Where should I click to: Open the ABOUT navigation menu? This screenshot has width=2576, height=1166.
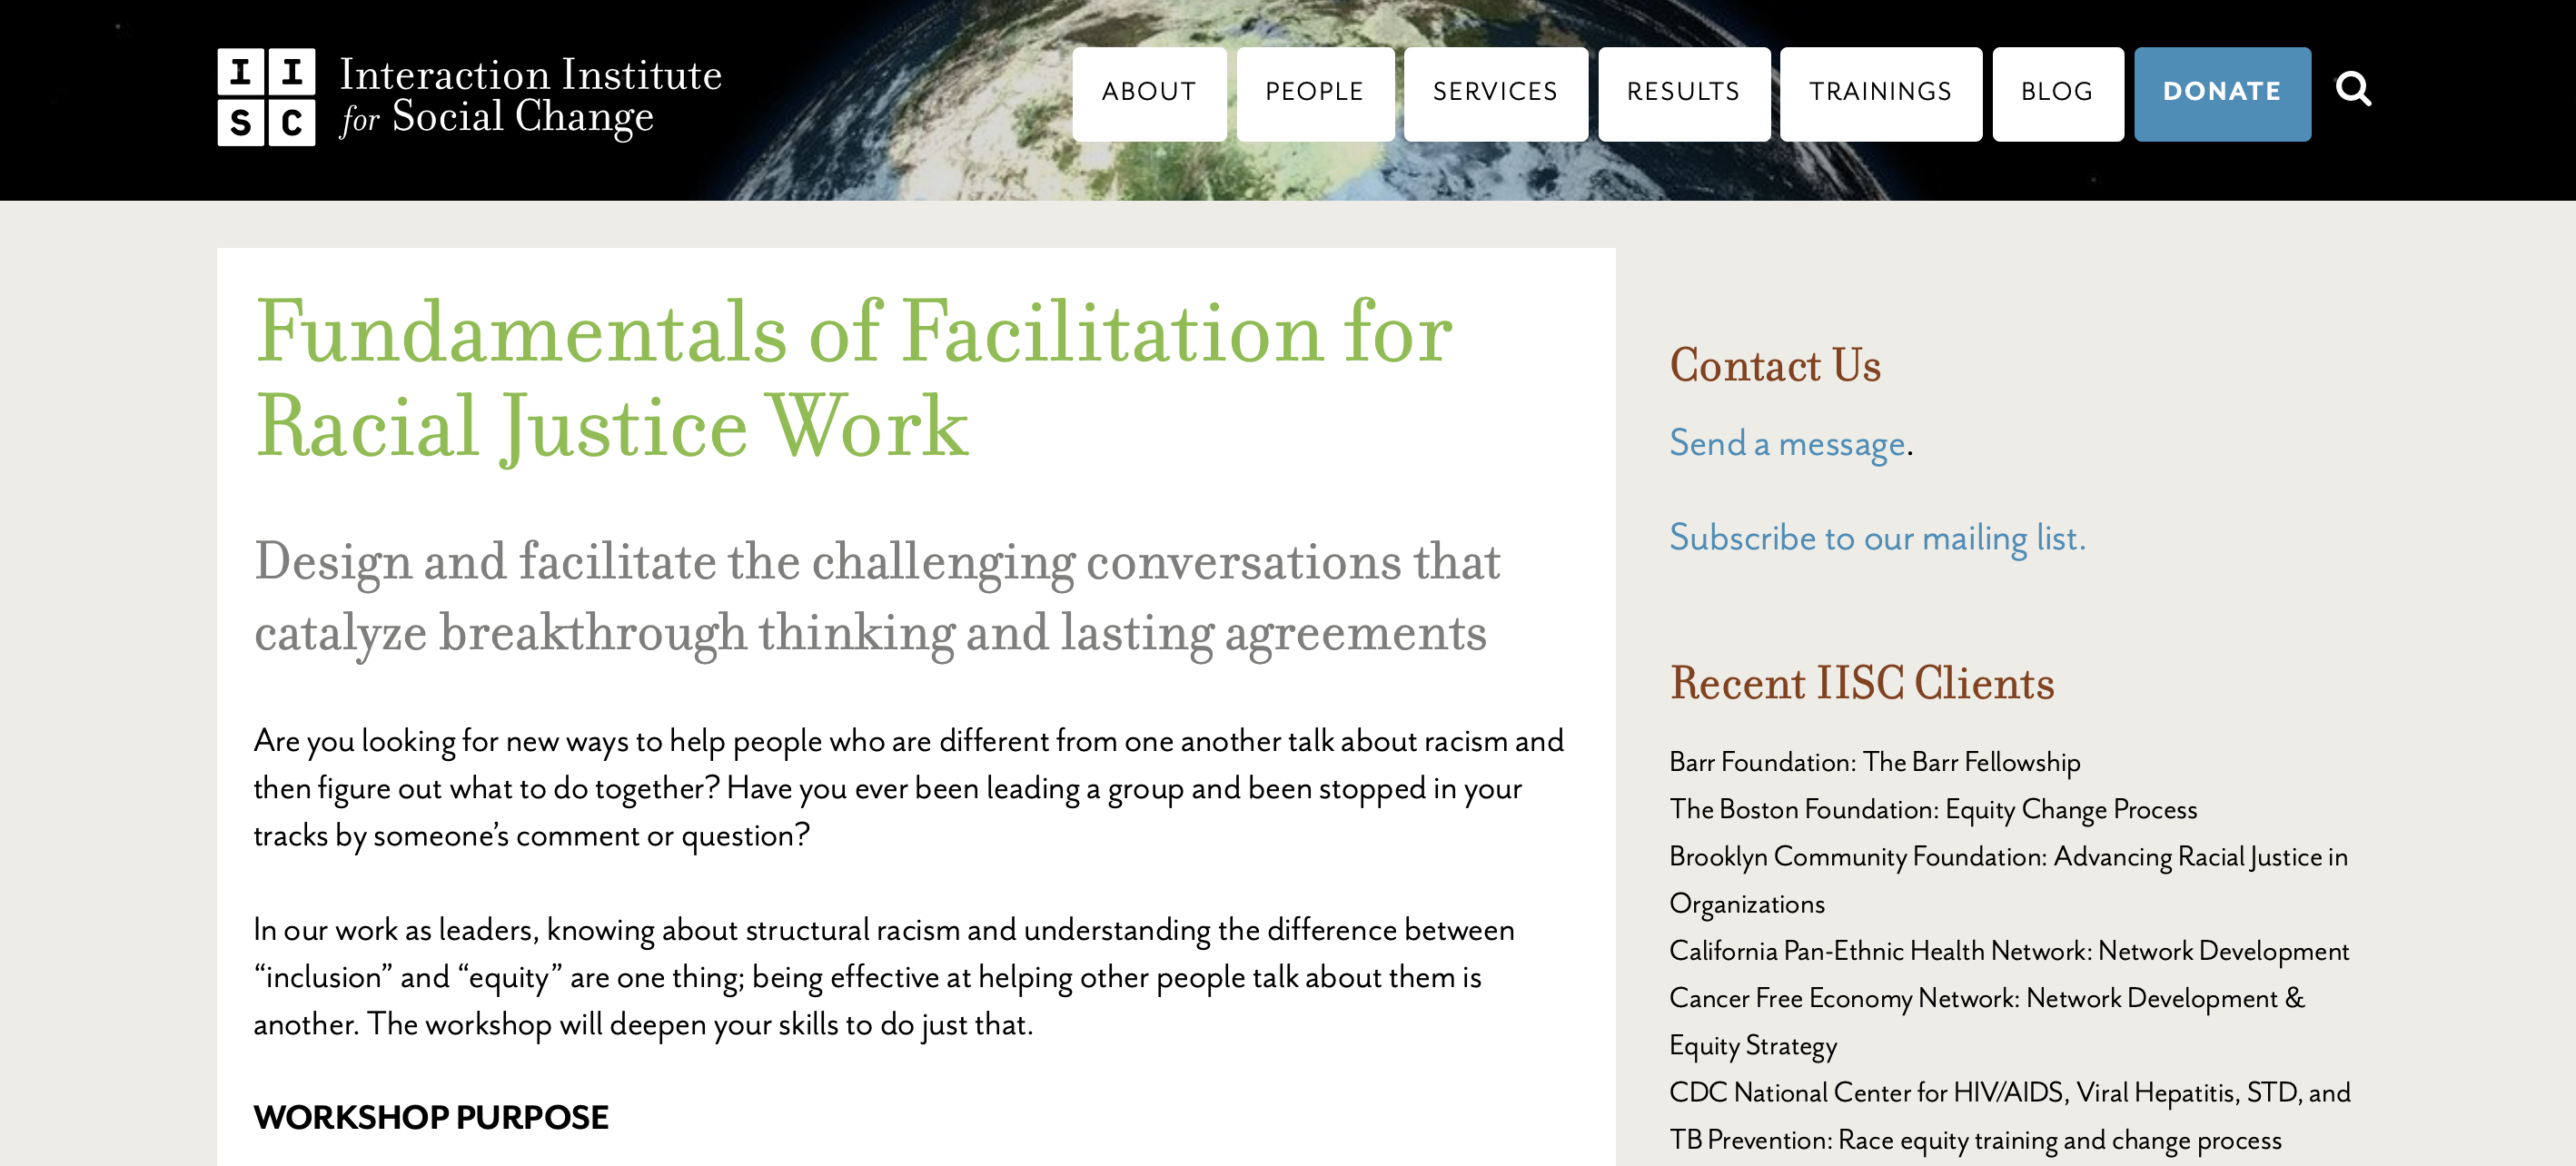click(1147, 92)
